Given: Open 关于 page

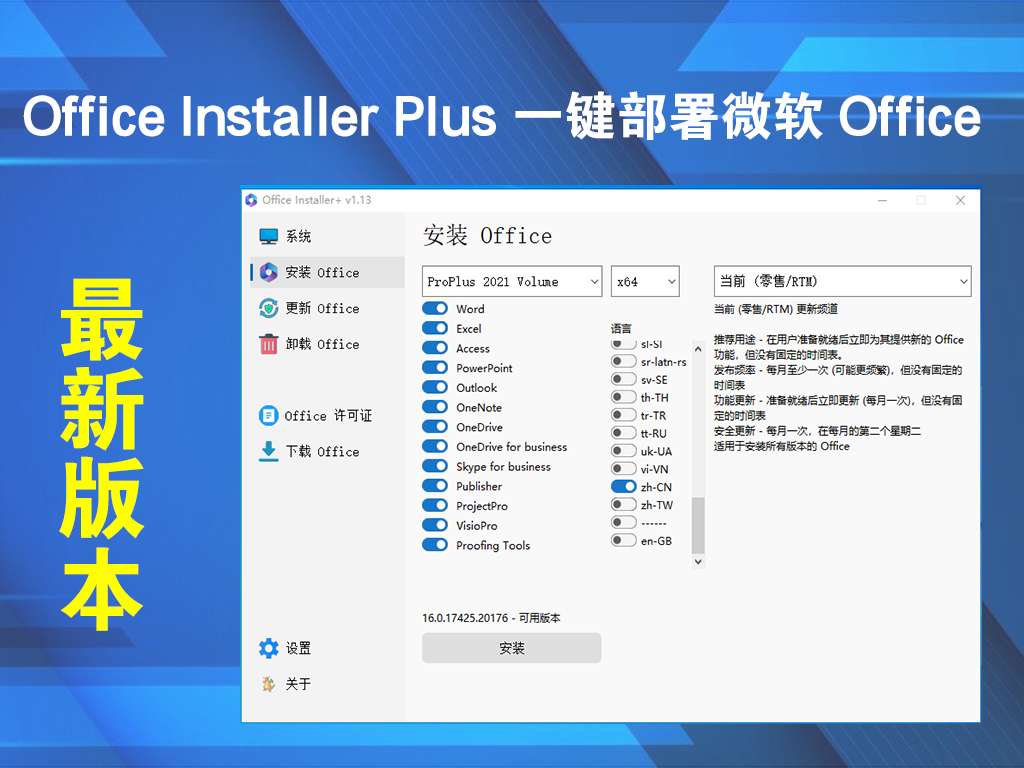Looking at the screenshot, I should click(328, 684).
